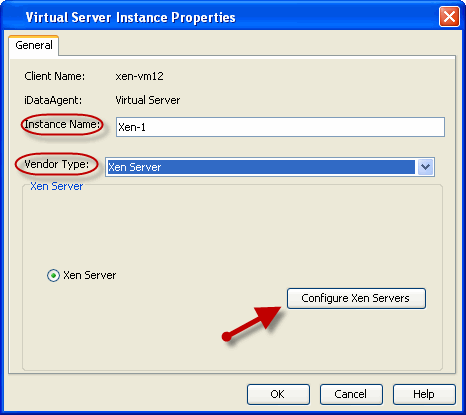Confirm the dialog with OK

point(278,394)
